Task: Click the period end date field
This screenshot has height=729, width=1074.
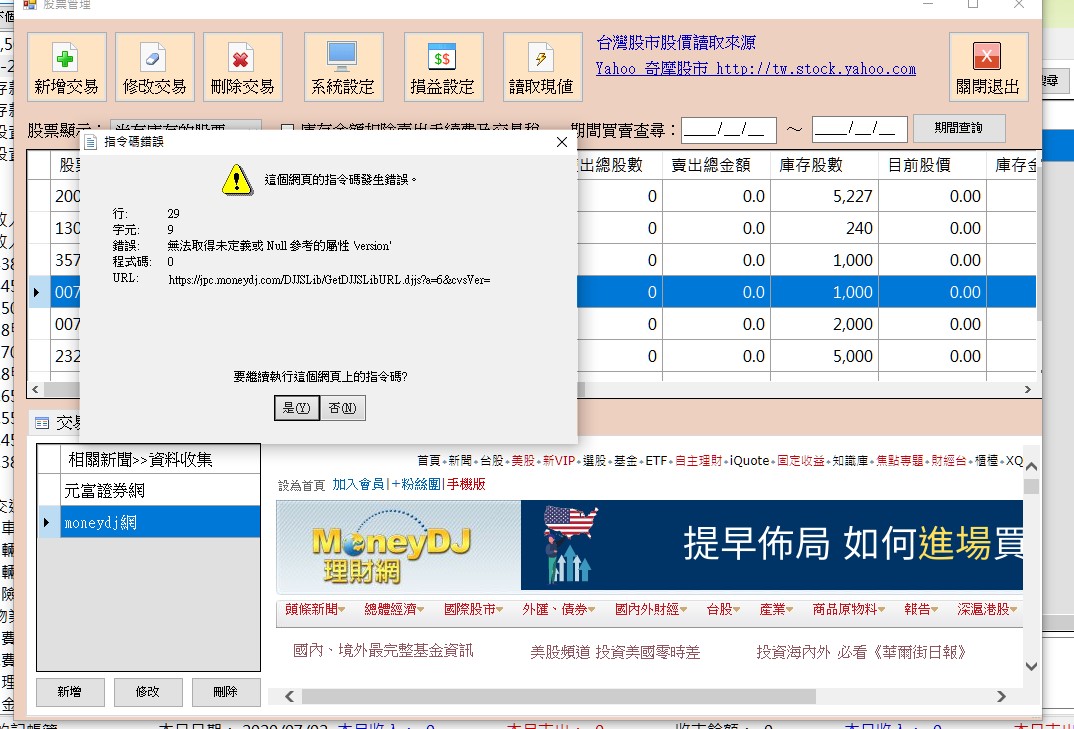Action: tap(860, 129)
